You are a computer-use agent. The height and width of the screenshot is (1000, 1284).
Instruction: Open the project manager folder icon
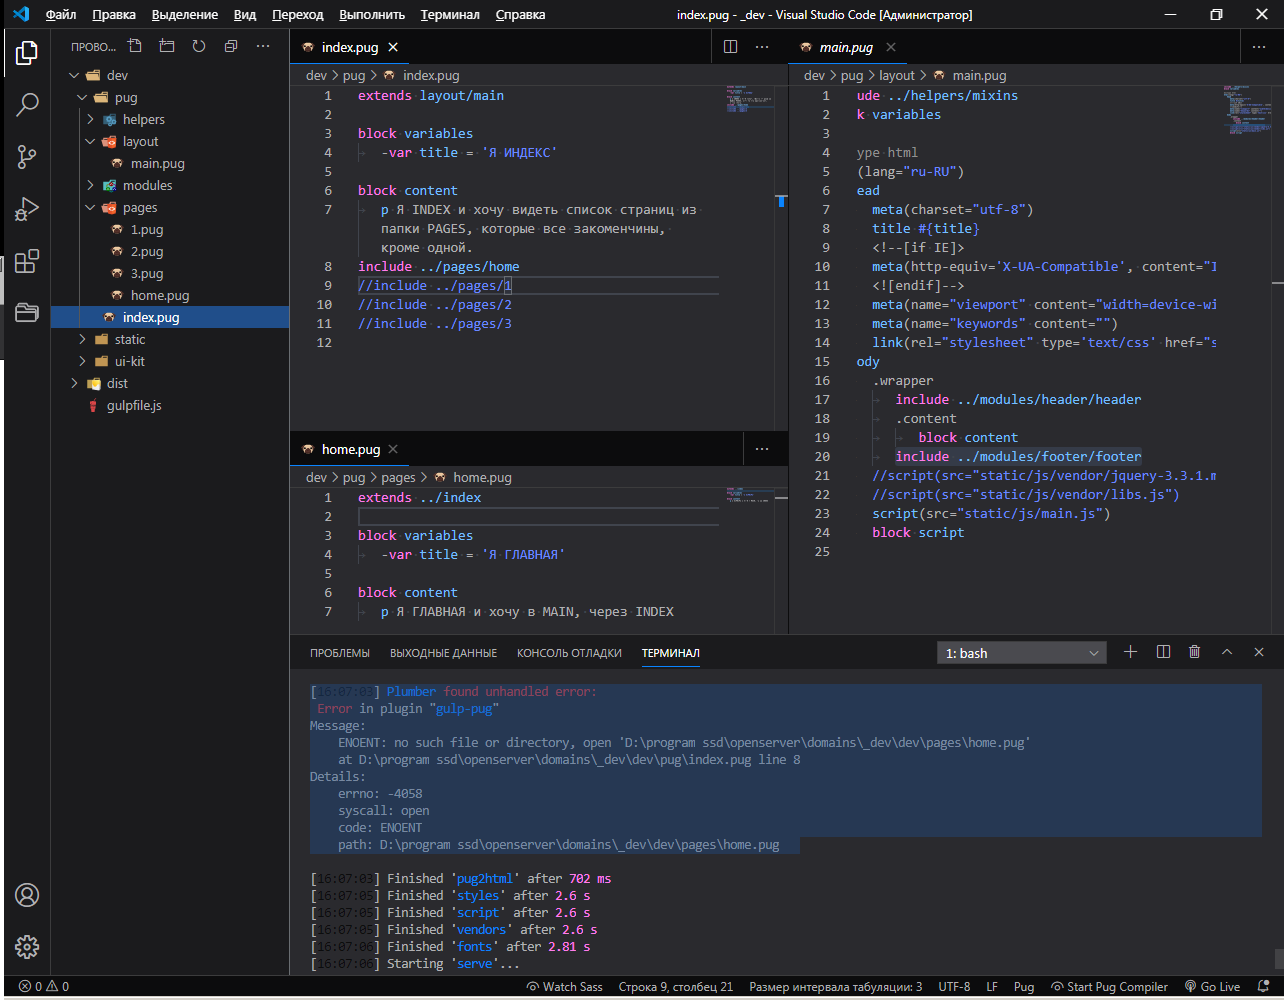pos(27,312)
